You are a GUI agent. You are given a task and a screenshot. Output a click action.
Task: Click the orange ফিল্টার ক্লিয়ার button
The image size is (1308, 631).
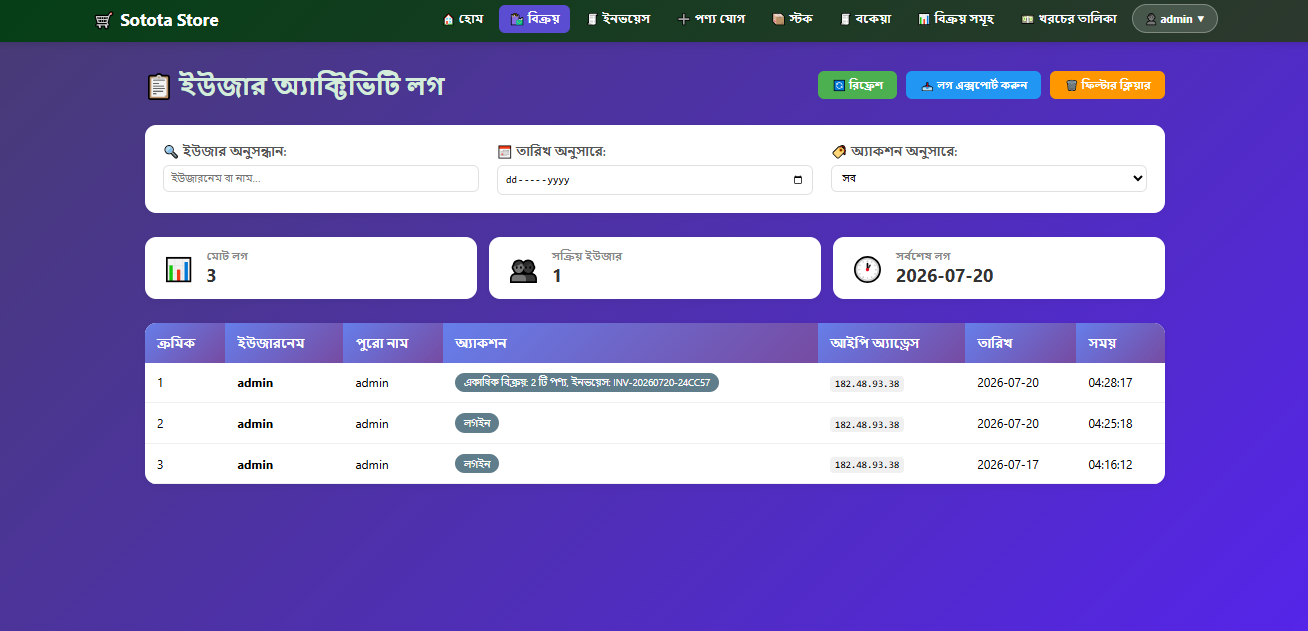click(1107, 85)
